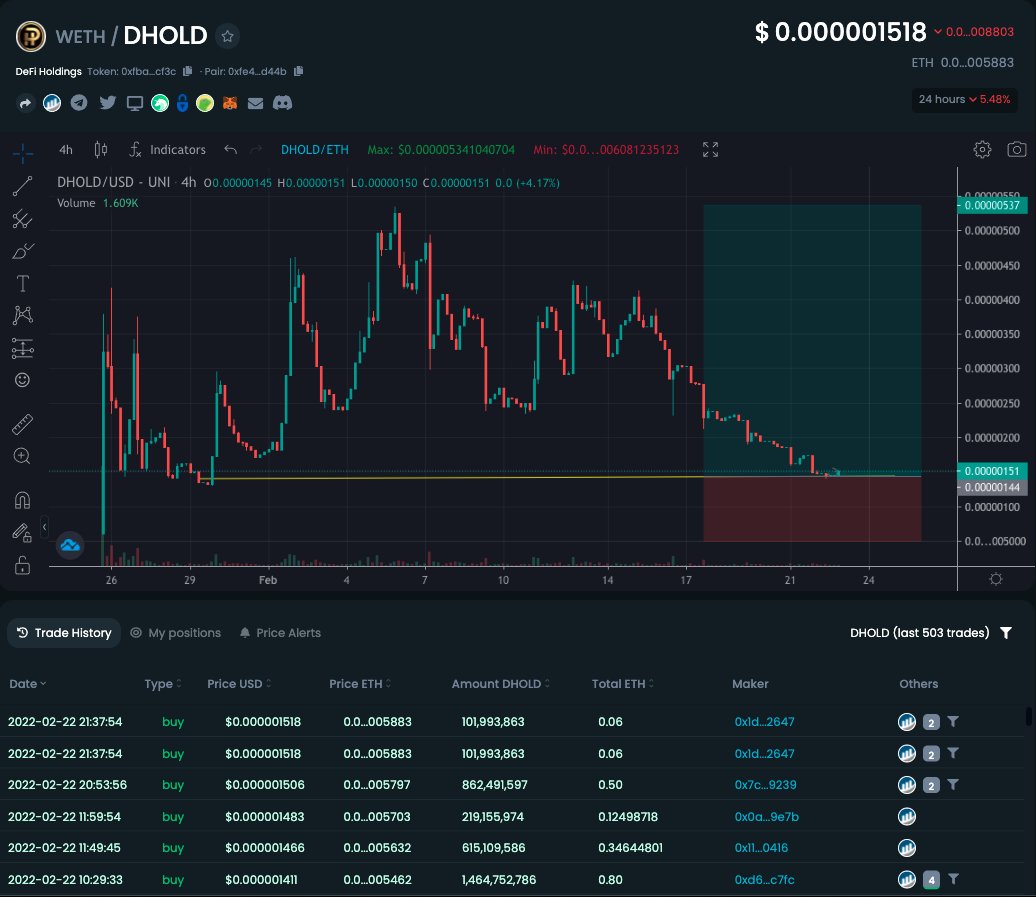Open the price scale settings gear
Image resolution: width=1036 pixels, height=897 pixels.
pyautogui.click(x=996, y=579)
